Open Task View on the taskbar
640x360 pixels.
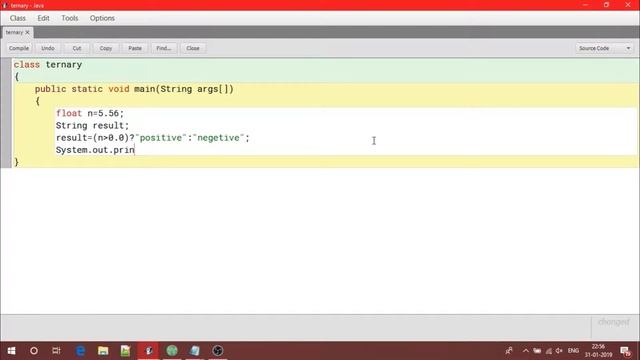click(56, 351)
